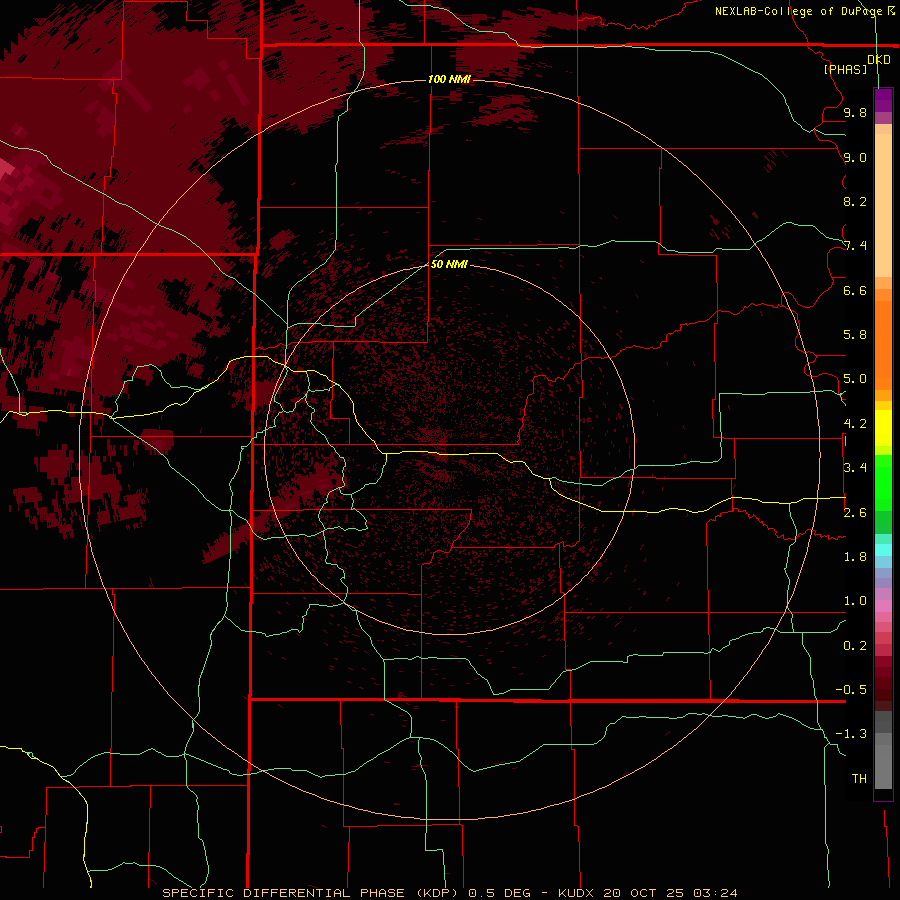Click the 7.4 legend value

click(855, 246)
